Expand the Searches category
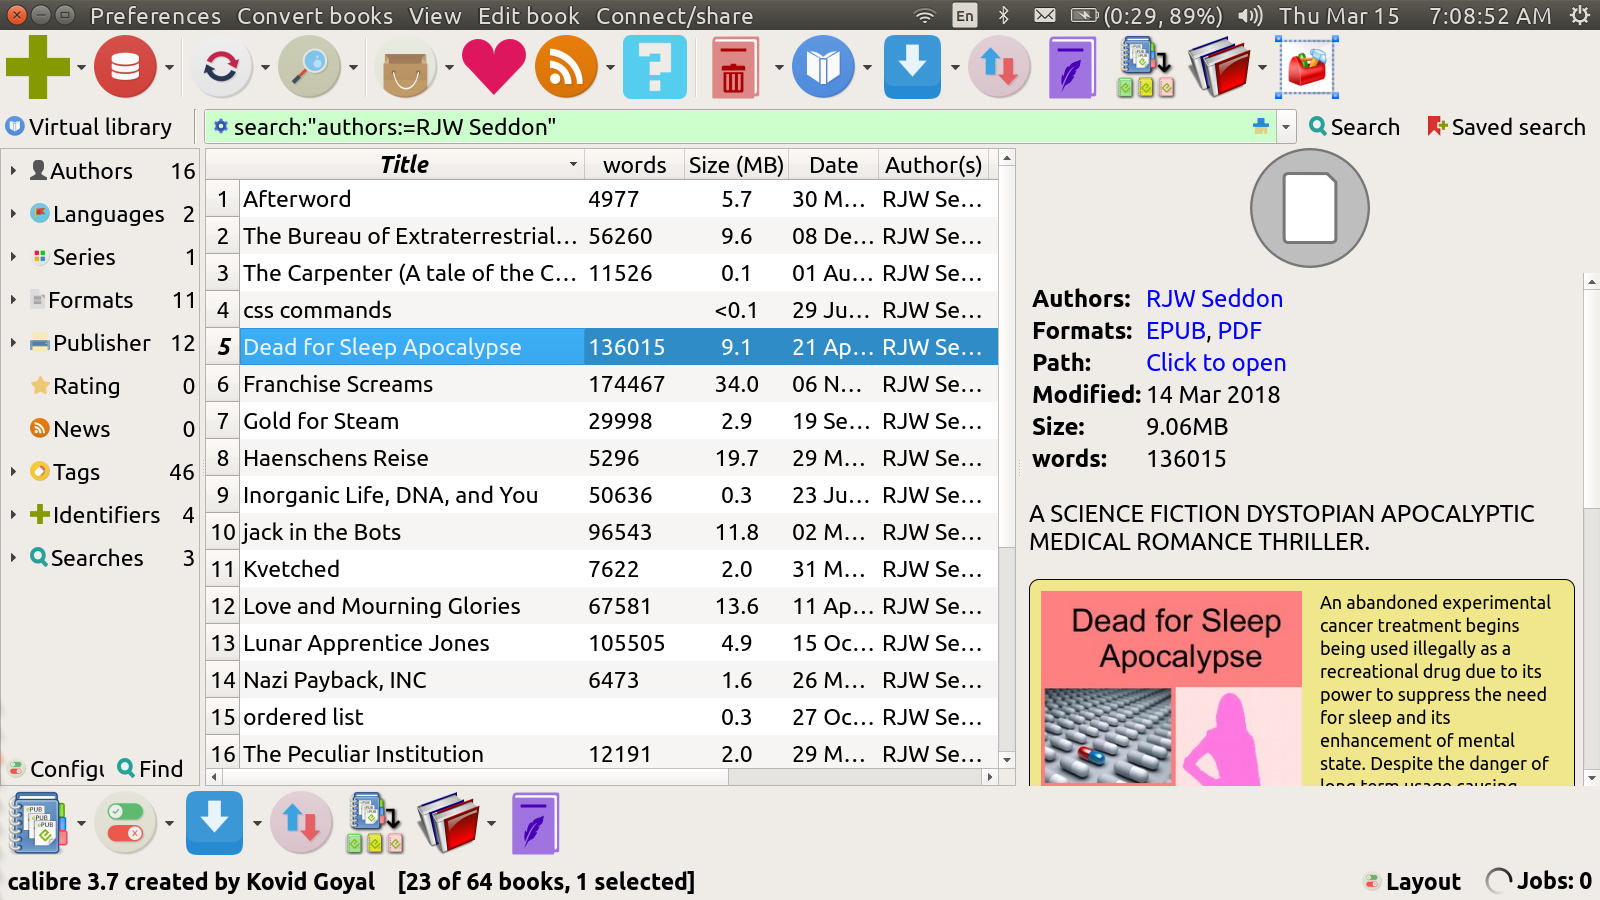The width and height of the screenshot is (1600, 900). coord(13,558)
